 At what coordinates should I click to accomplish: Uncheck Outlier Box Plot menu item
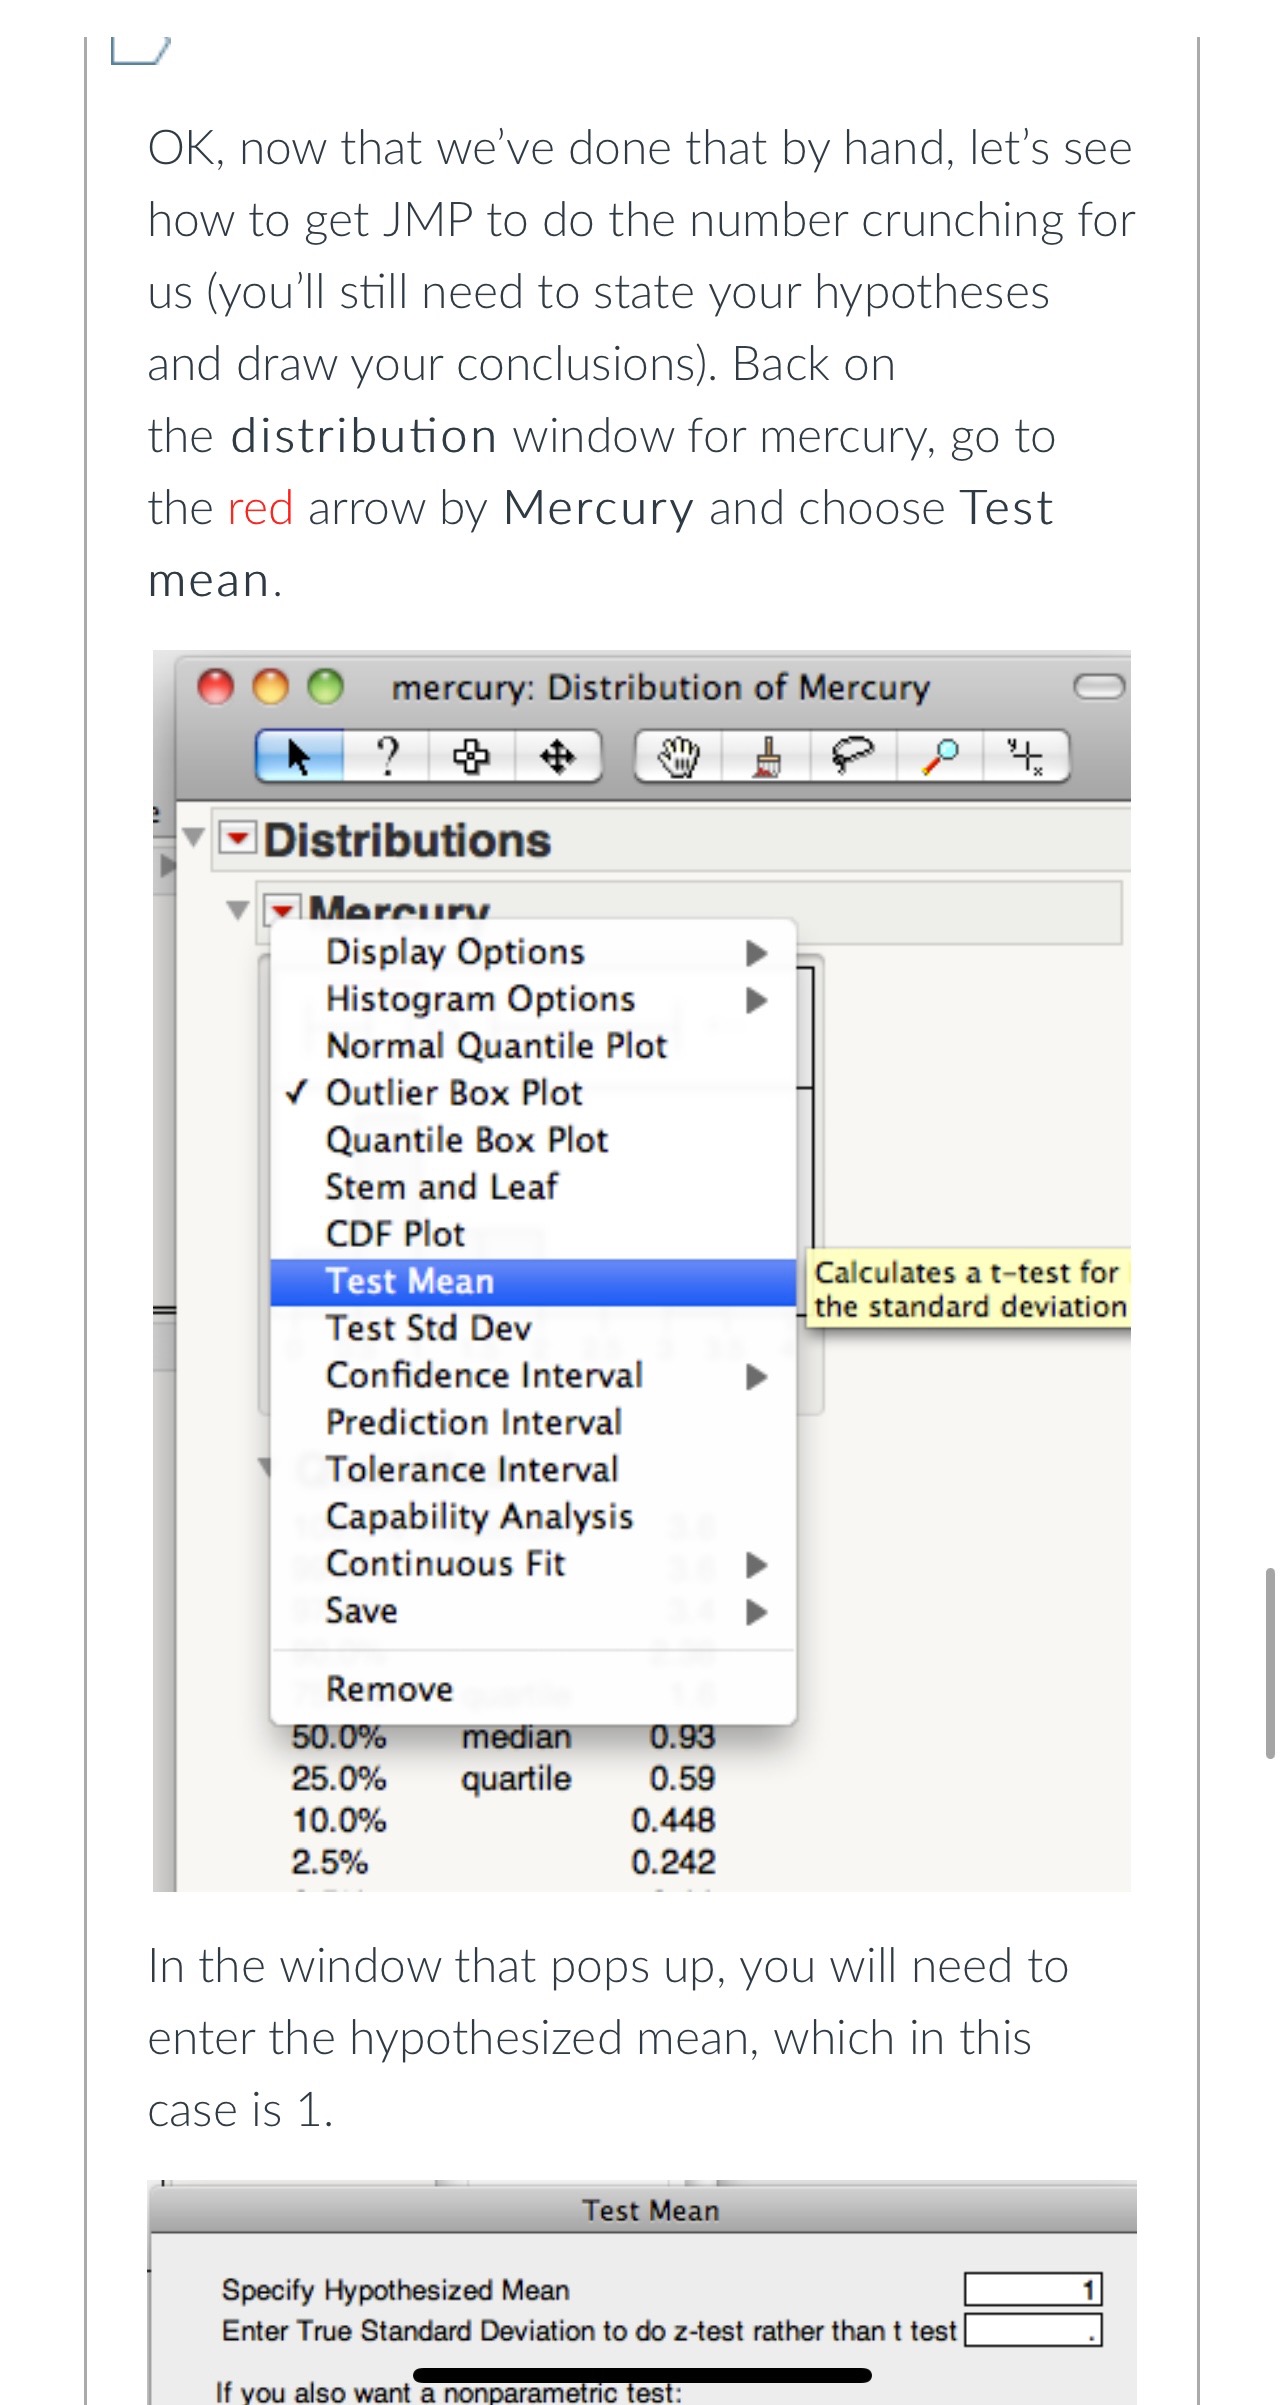[x=533, y=1093]
